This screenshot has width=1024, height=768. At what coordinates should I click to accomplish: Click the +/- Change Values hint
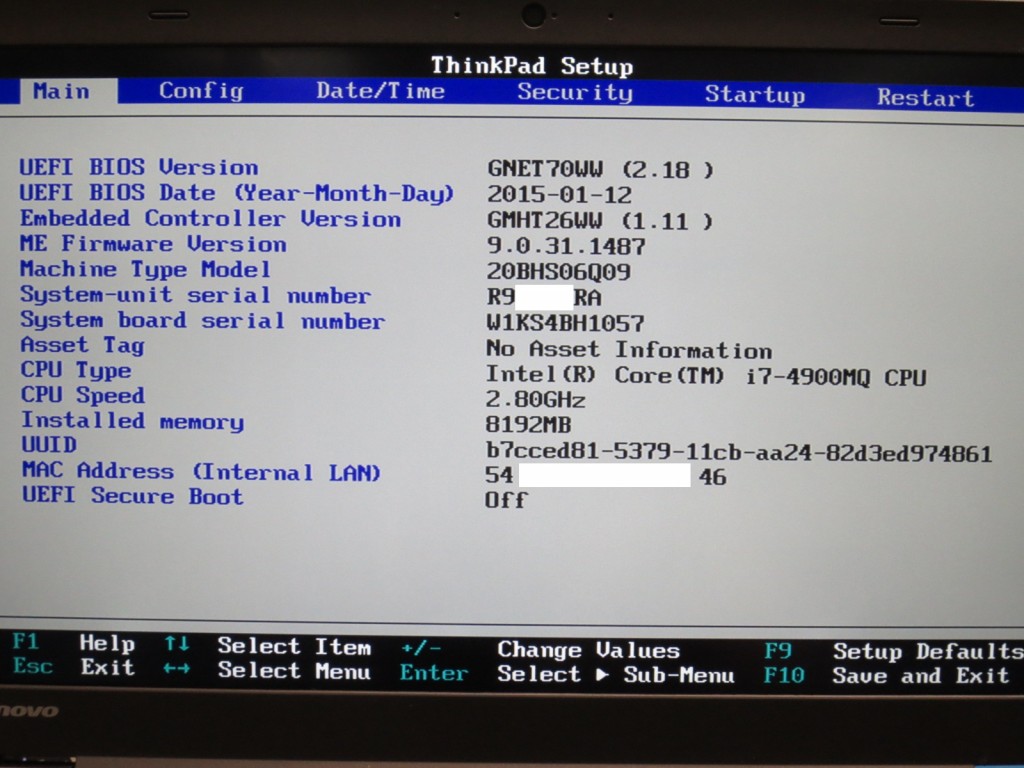(x=540, y=650)
